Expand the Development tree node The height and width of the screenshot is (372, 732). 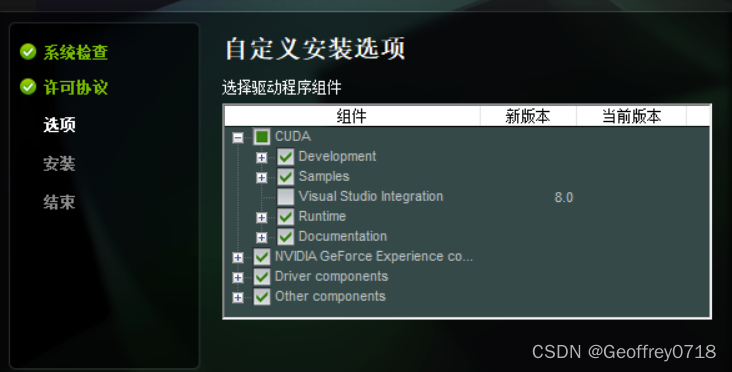pyautogui.click(x=261, y=157)
